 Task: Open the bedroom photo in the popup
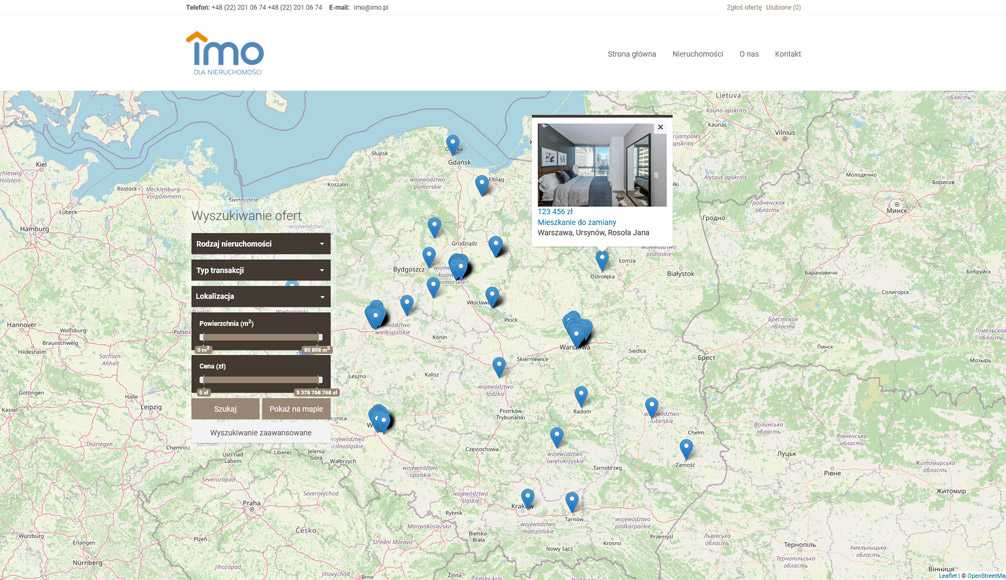click(x=602, y=165)
